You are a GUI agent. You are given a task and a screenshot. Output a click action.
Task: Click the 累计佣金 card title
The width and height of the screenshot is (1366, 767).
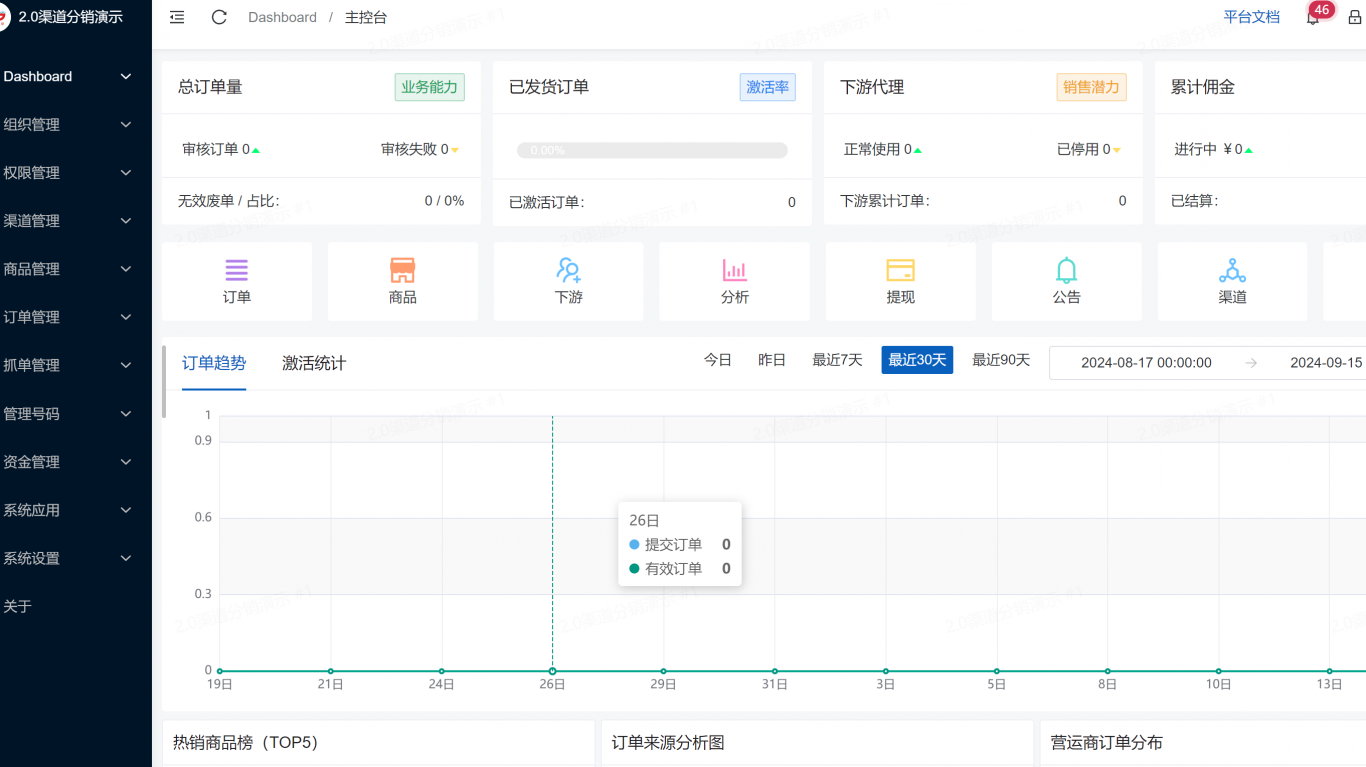1203,87
